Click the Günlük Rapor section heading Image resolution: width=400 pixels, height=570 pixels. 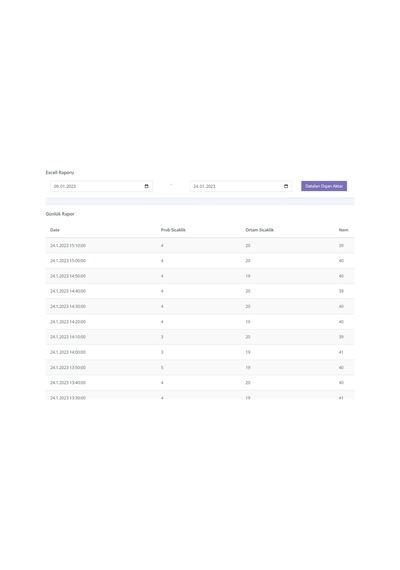point(60,214)
